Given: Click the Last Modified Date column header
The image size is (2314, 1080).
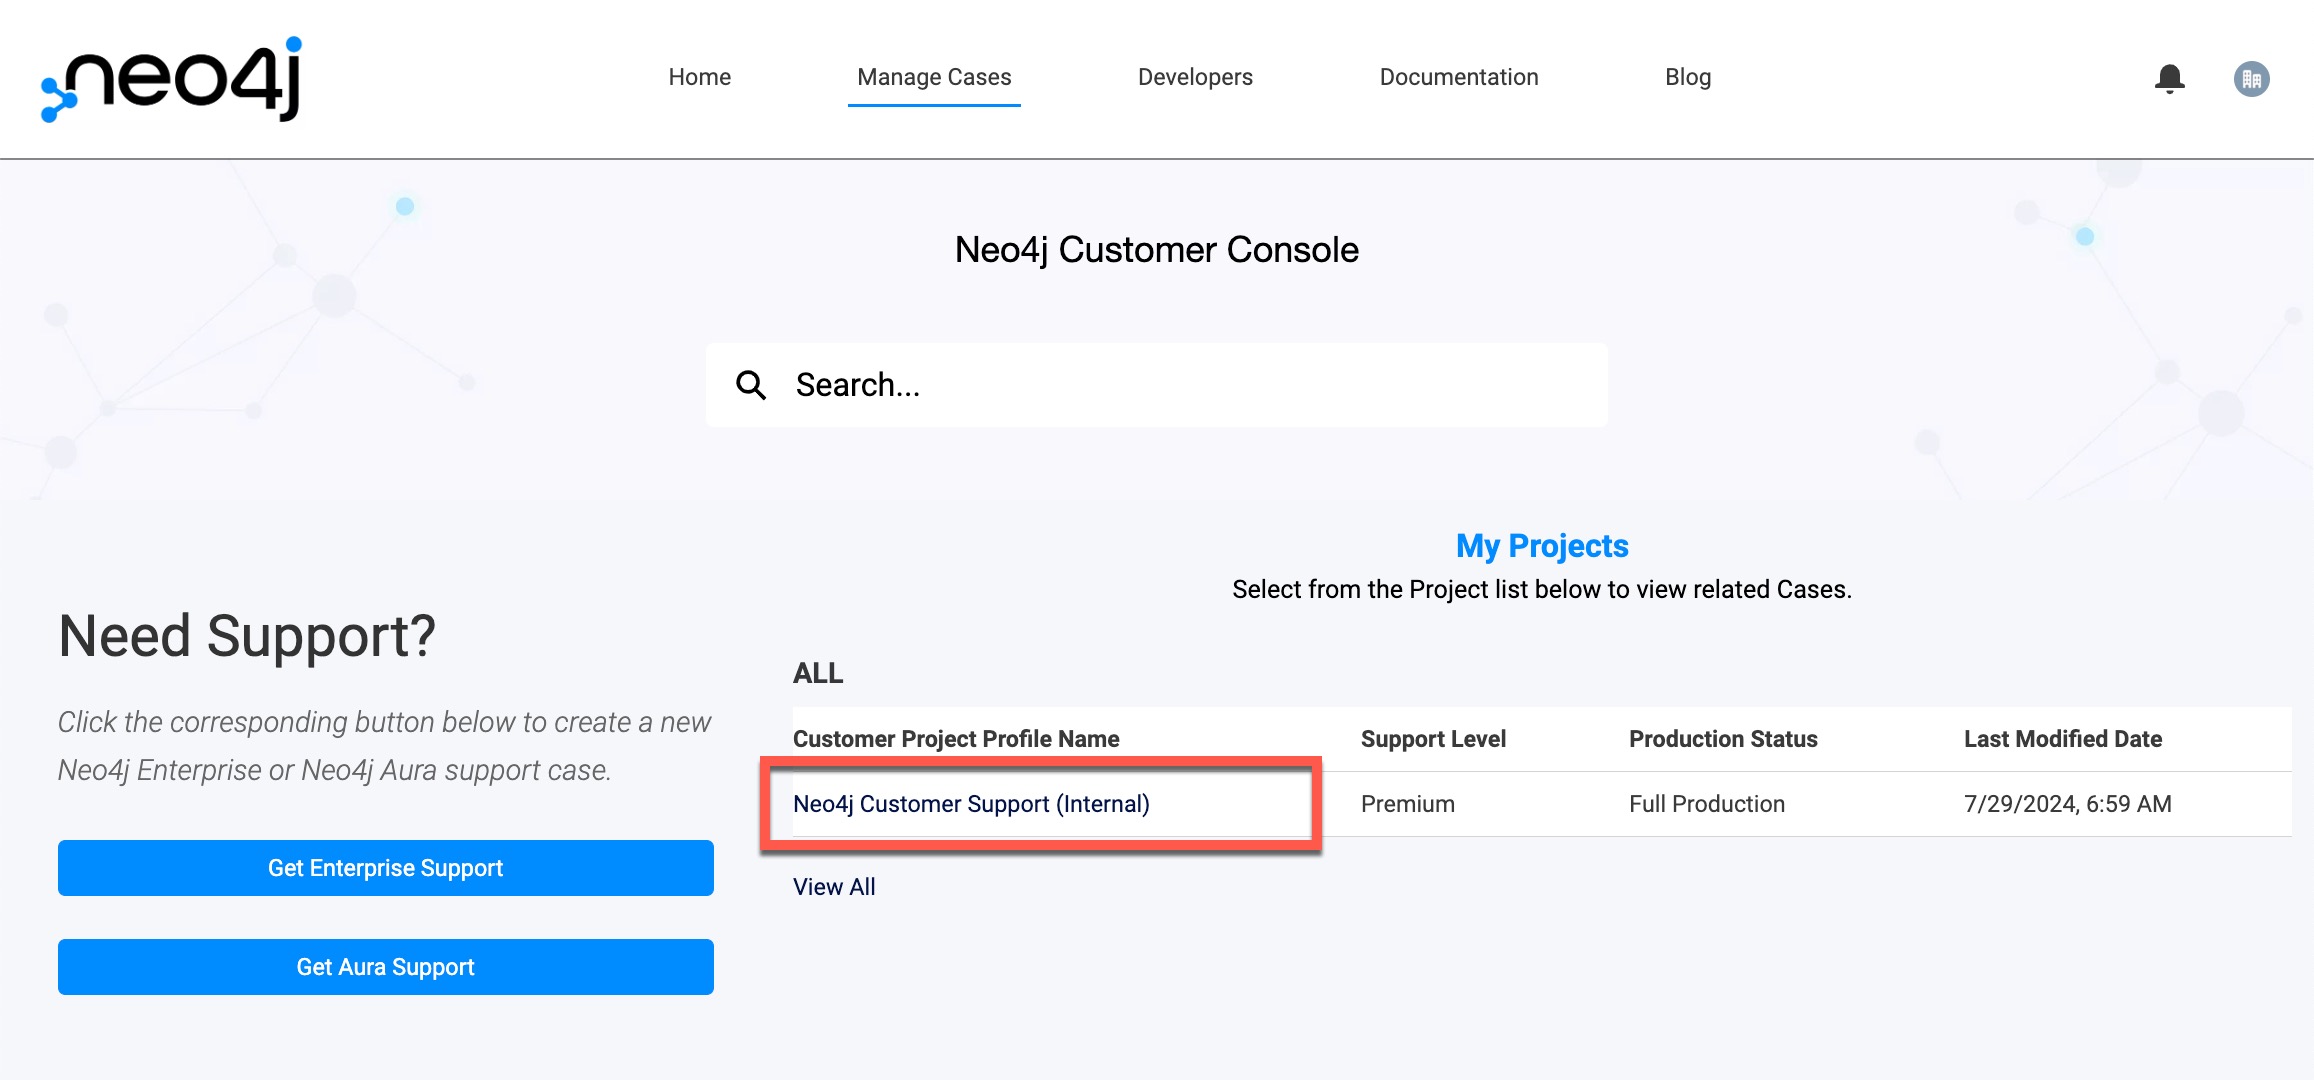Looking at the screenshot, I should [x=2063, y=739].
